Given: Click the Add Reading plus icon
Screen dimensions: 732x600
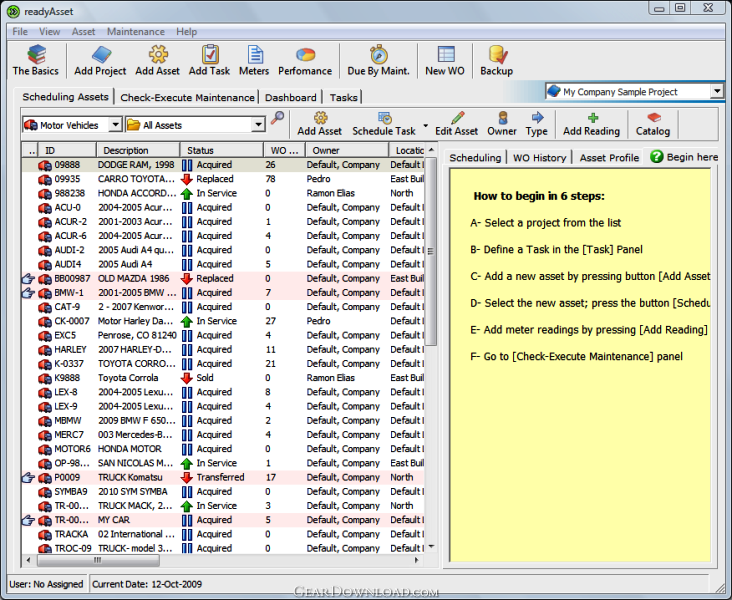Looking at the screenshot, I should tap(591, 124).
